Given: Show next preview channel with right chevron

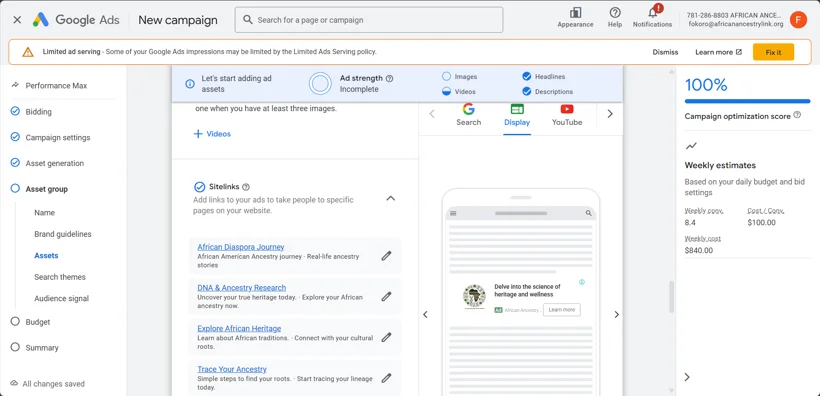Looking at the screenshot, I should tap(610, 114).
